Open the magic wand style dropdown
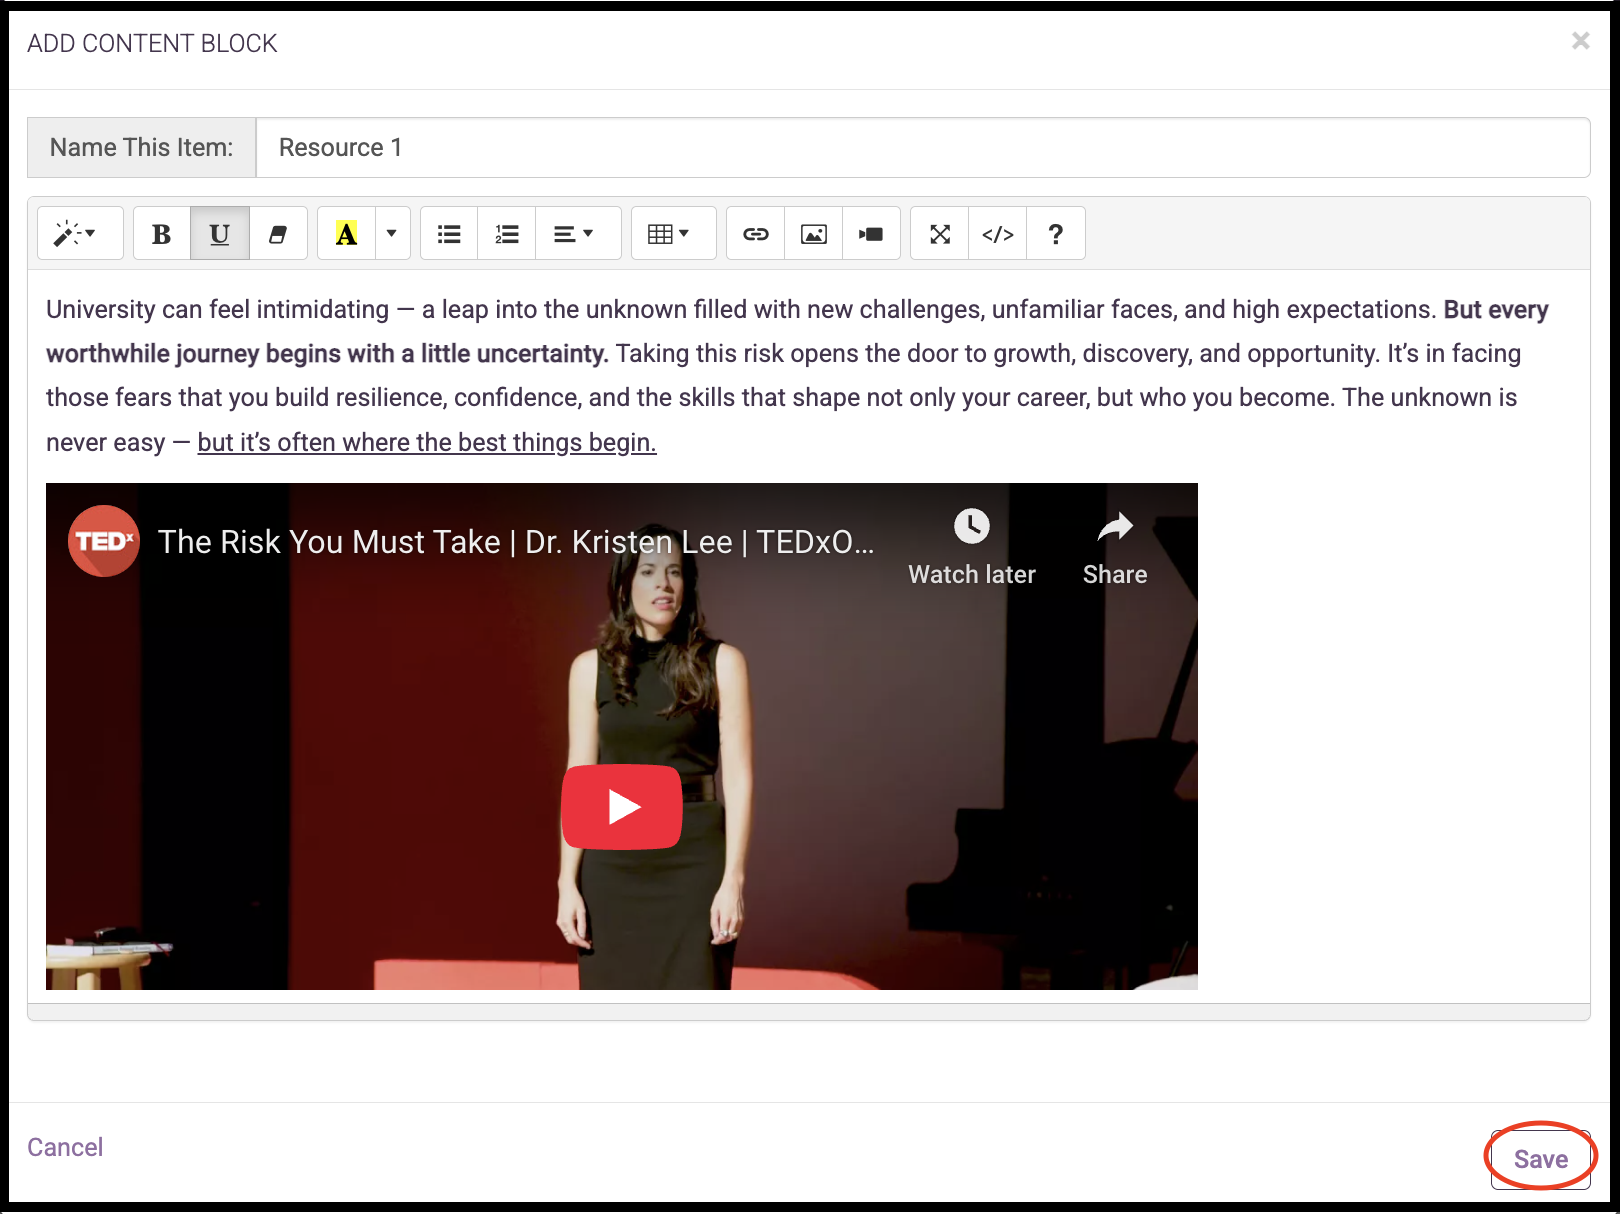The height and width of the screenshot is (1214, 1620). [80, 234]
